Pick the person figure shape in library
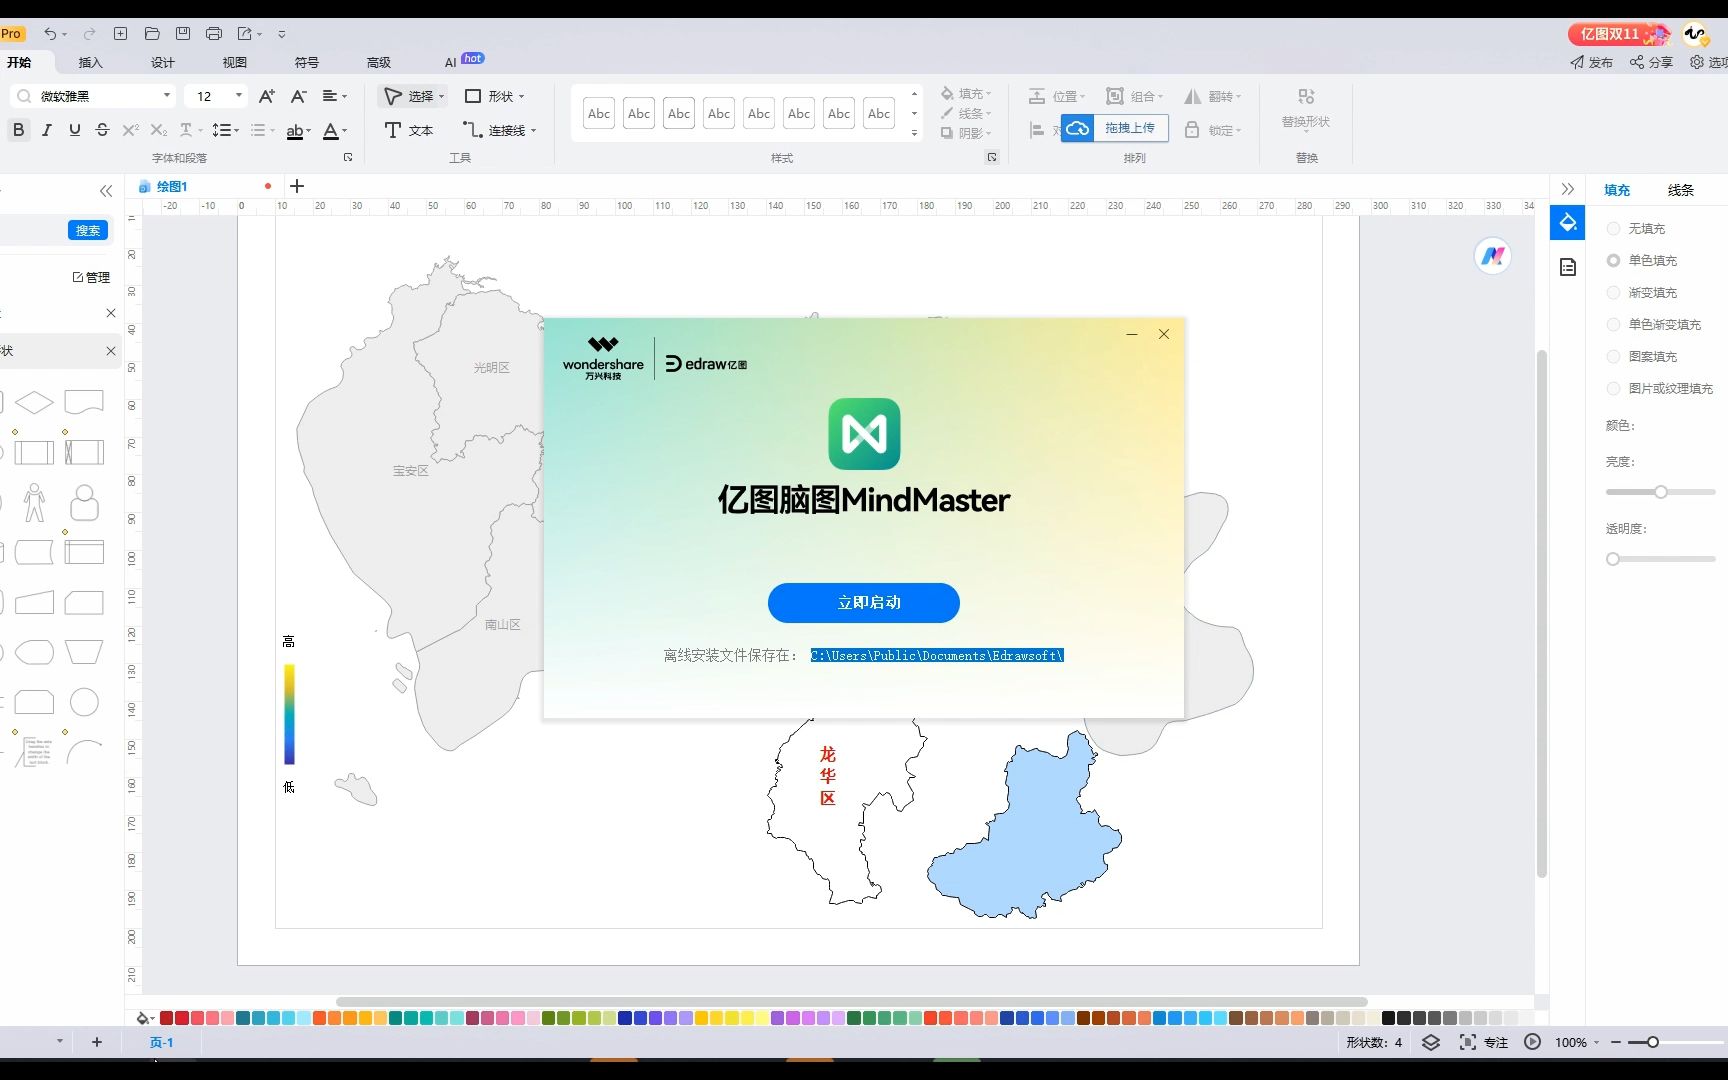This screenshot has width=1728, height=1080. click(x=34, y=503)
